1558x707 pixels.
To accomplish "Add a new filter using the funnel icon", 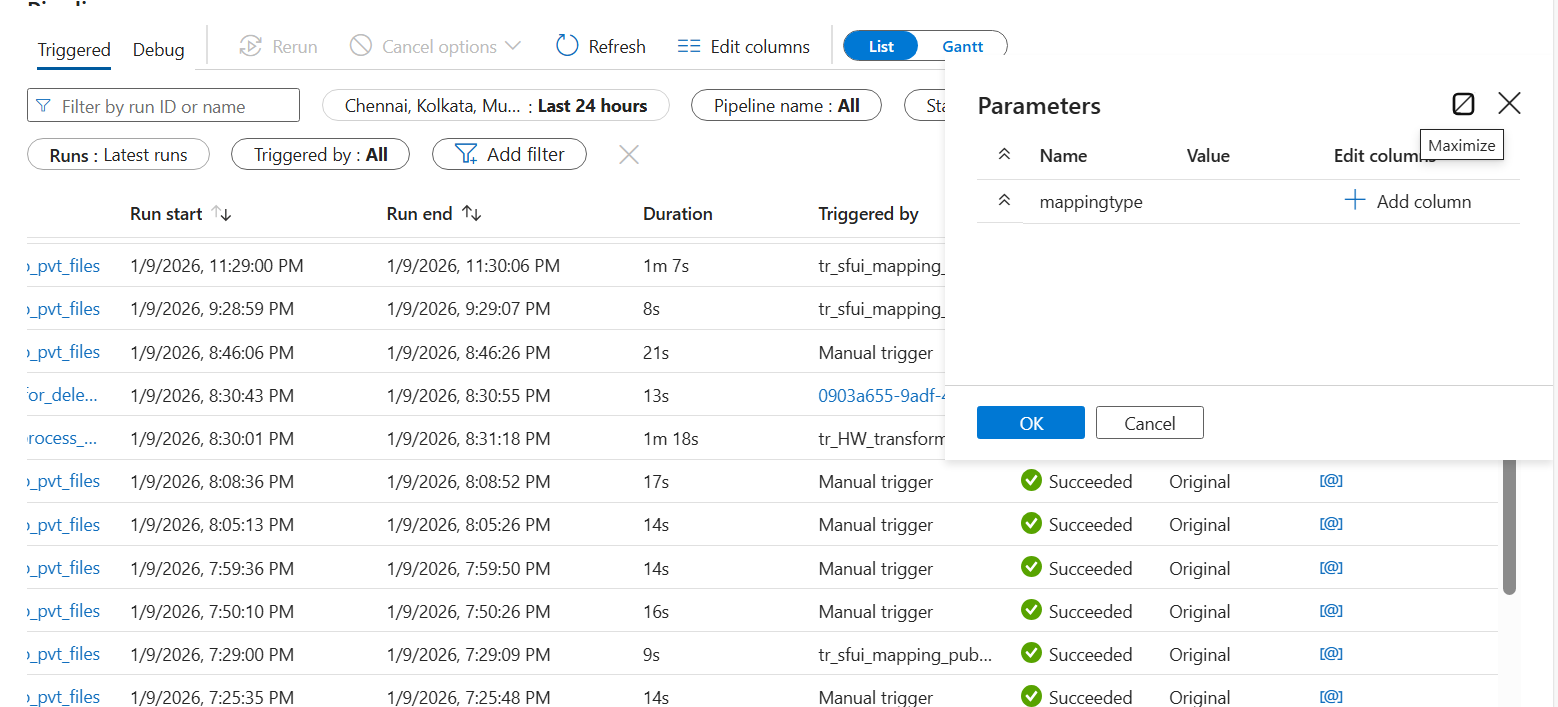I will [x=509, y=154].
